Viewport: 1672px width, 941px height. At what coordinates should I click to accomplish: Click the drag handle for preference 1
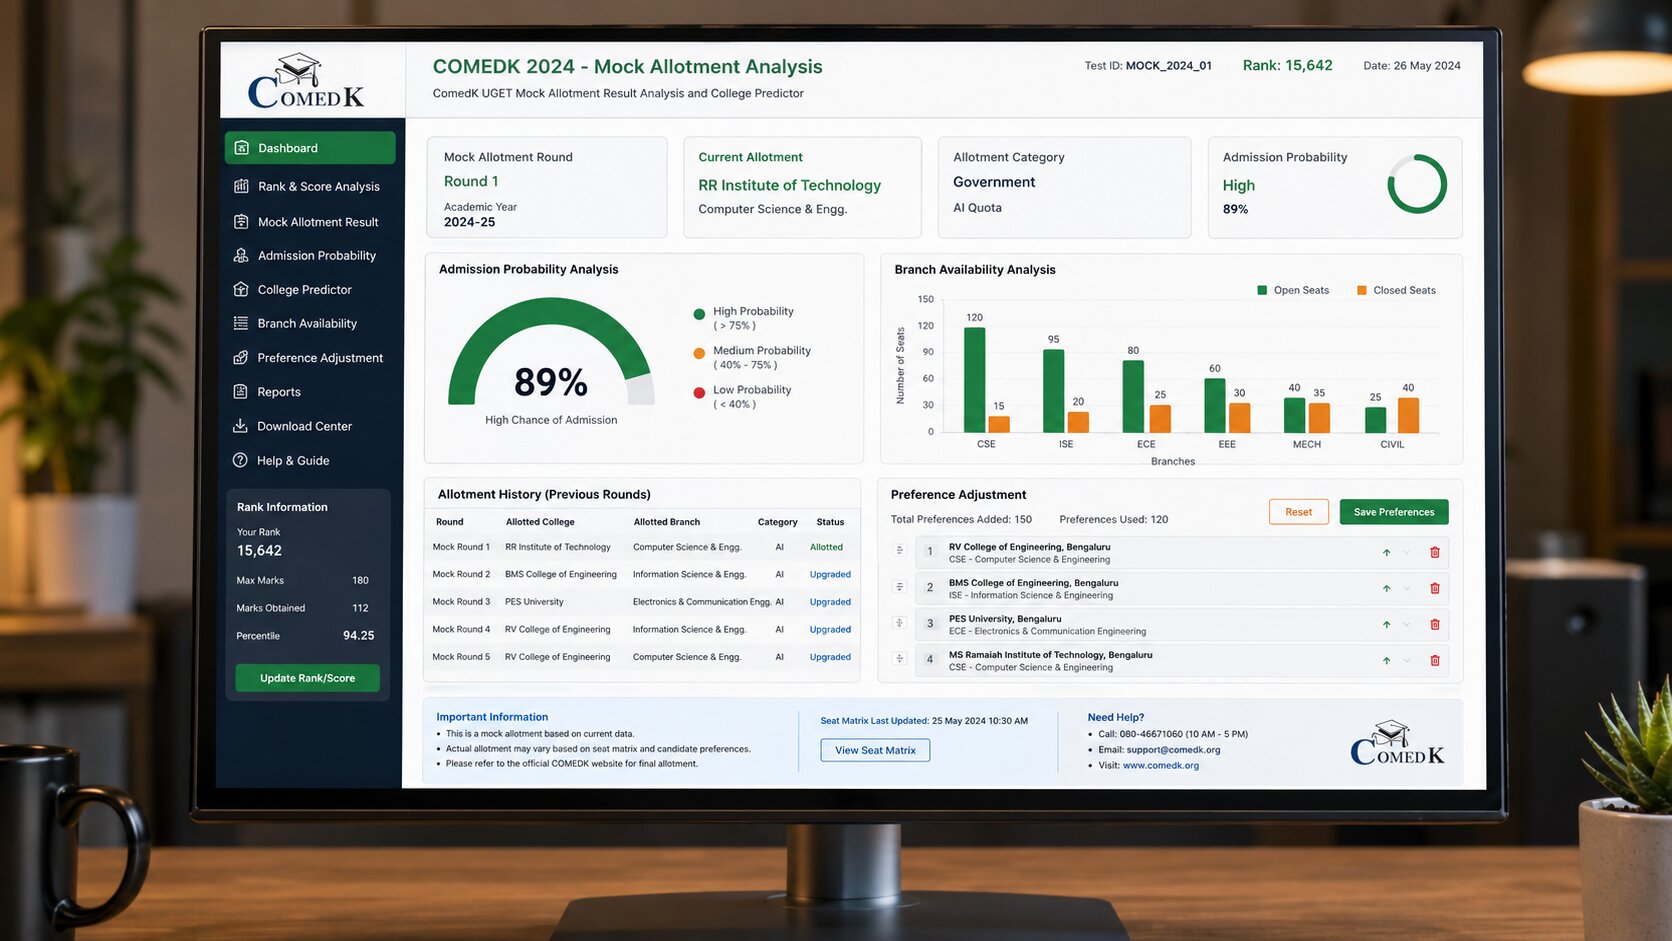click(x=900, y=551)
